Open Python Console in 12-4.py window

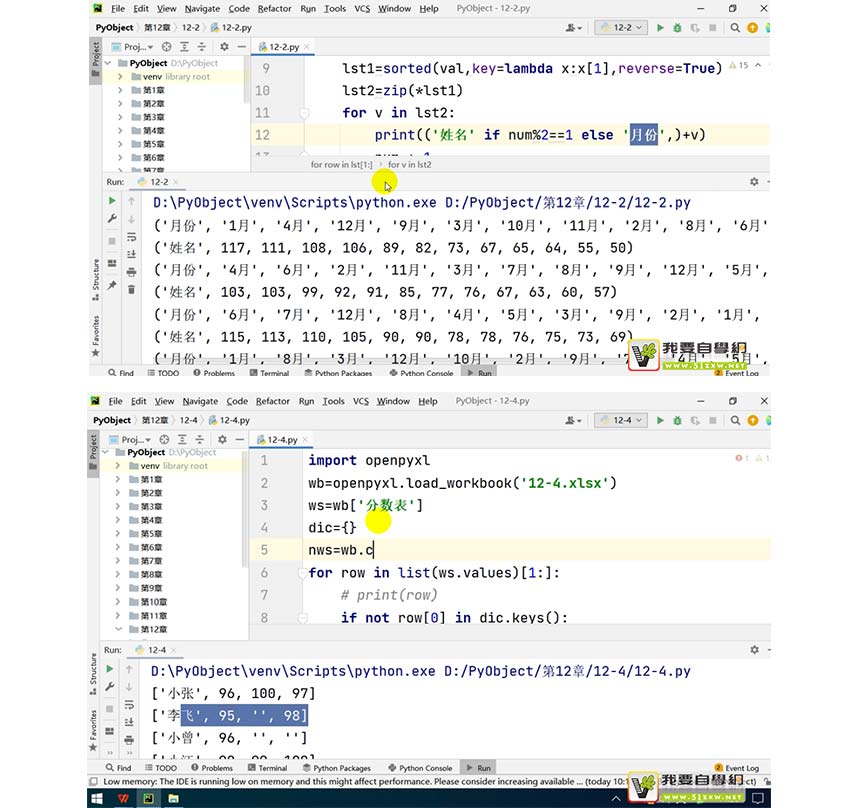coord(421,768)
